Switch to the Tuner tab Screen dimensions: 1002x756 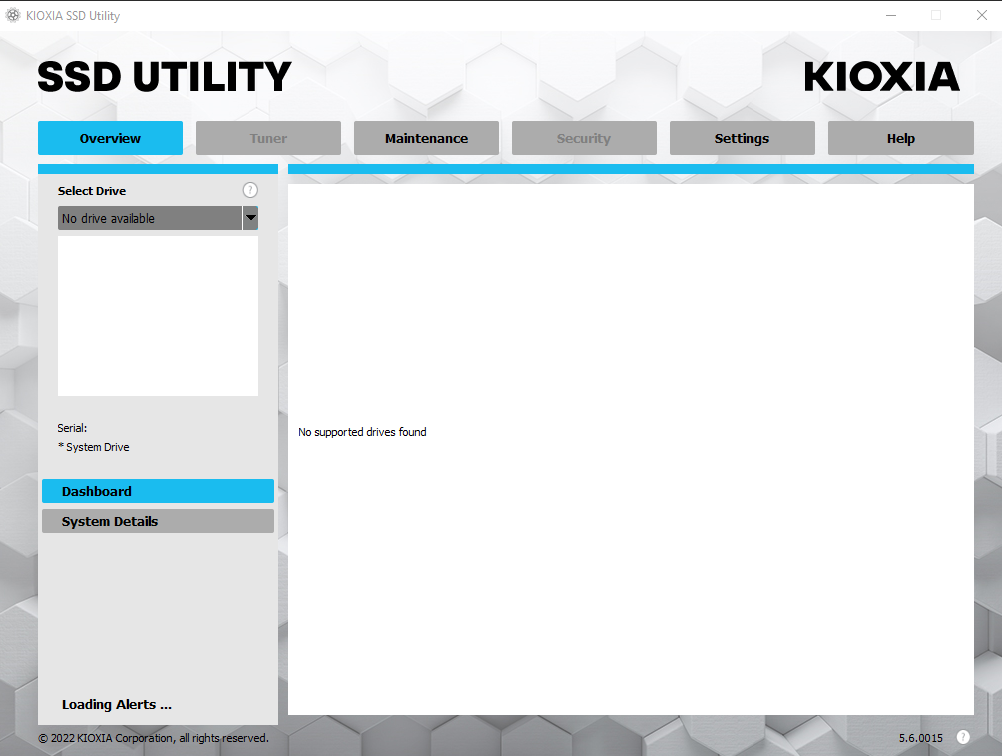coord(268,138)
